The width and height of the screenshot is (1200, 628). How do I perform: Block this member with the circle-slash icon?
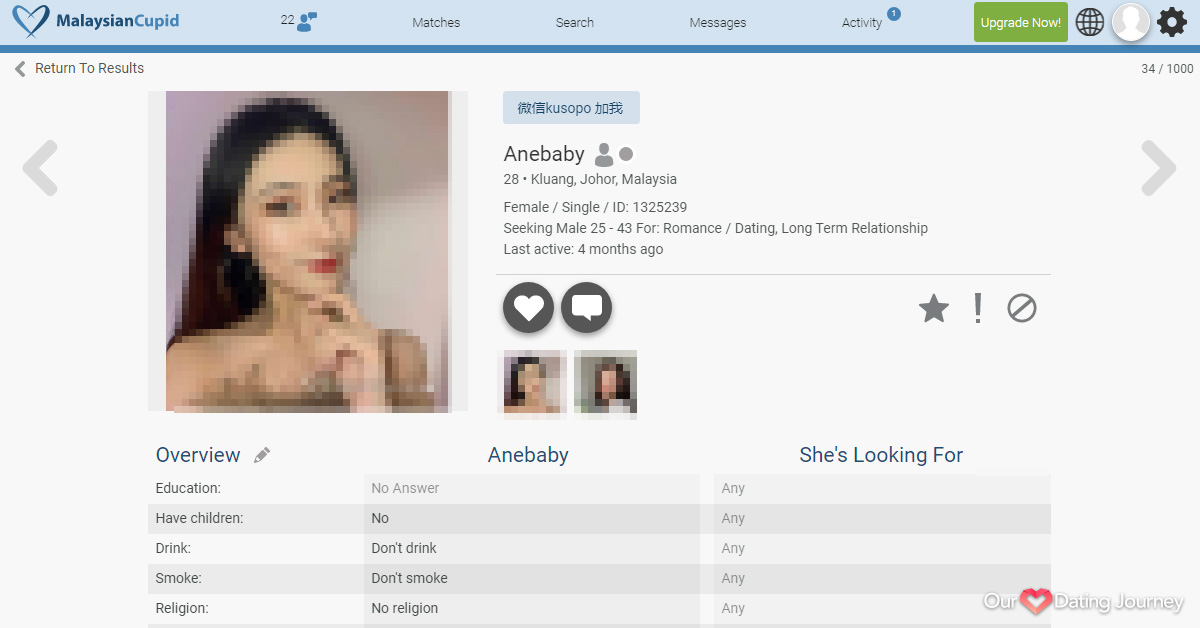click(1021, 308)
